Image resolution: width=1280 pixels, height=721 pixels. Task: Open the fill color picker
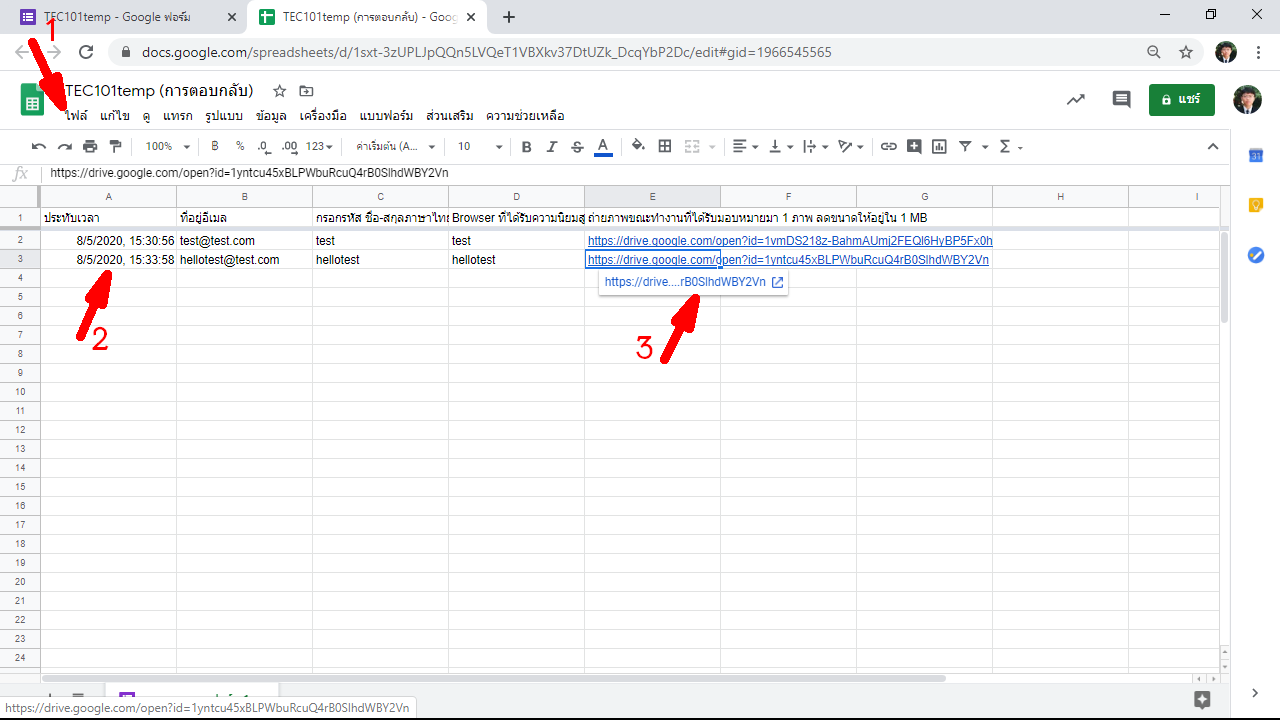click(638, 147)
